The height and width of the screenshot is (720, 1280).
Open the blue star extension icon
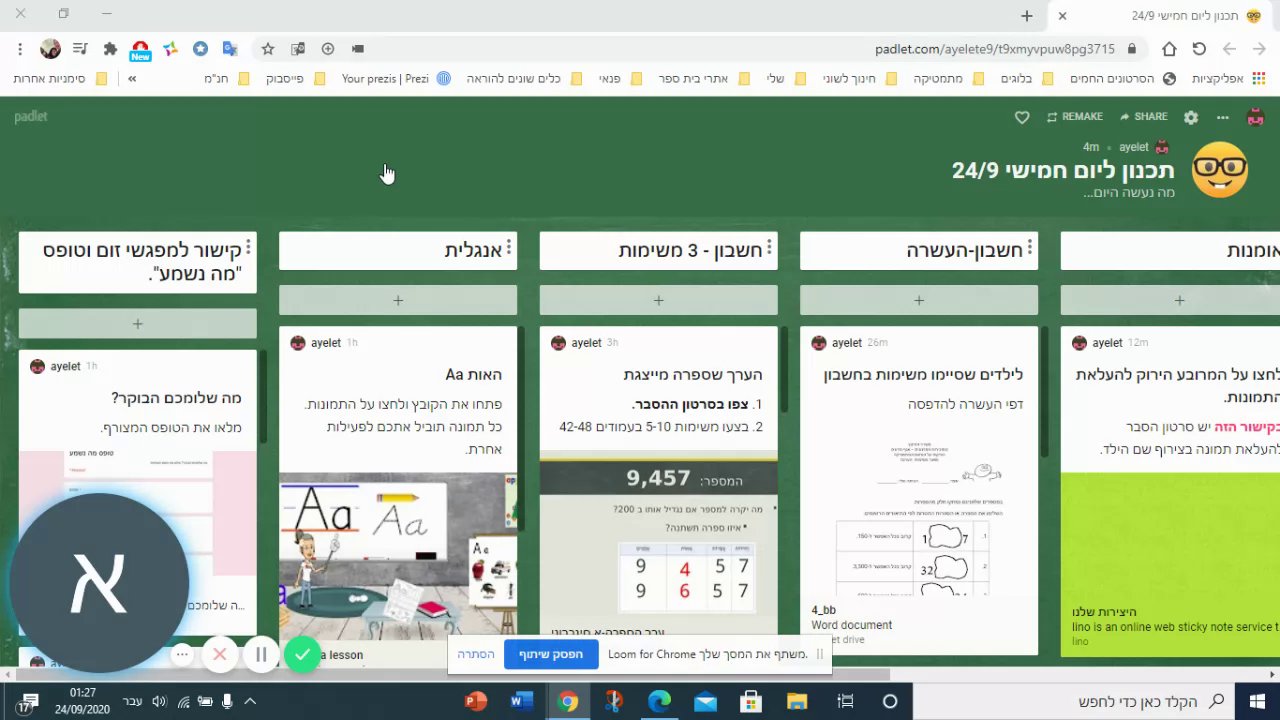[200, 48]
